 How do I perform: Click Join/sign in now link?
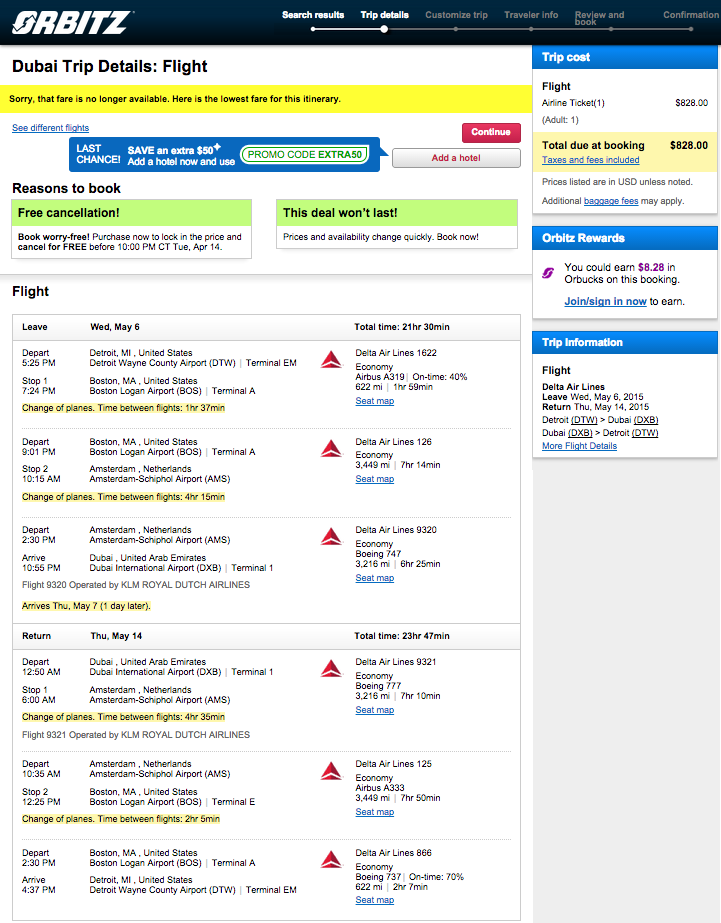point(605,301)
